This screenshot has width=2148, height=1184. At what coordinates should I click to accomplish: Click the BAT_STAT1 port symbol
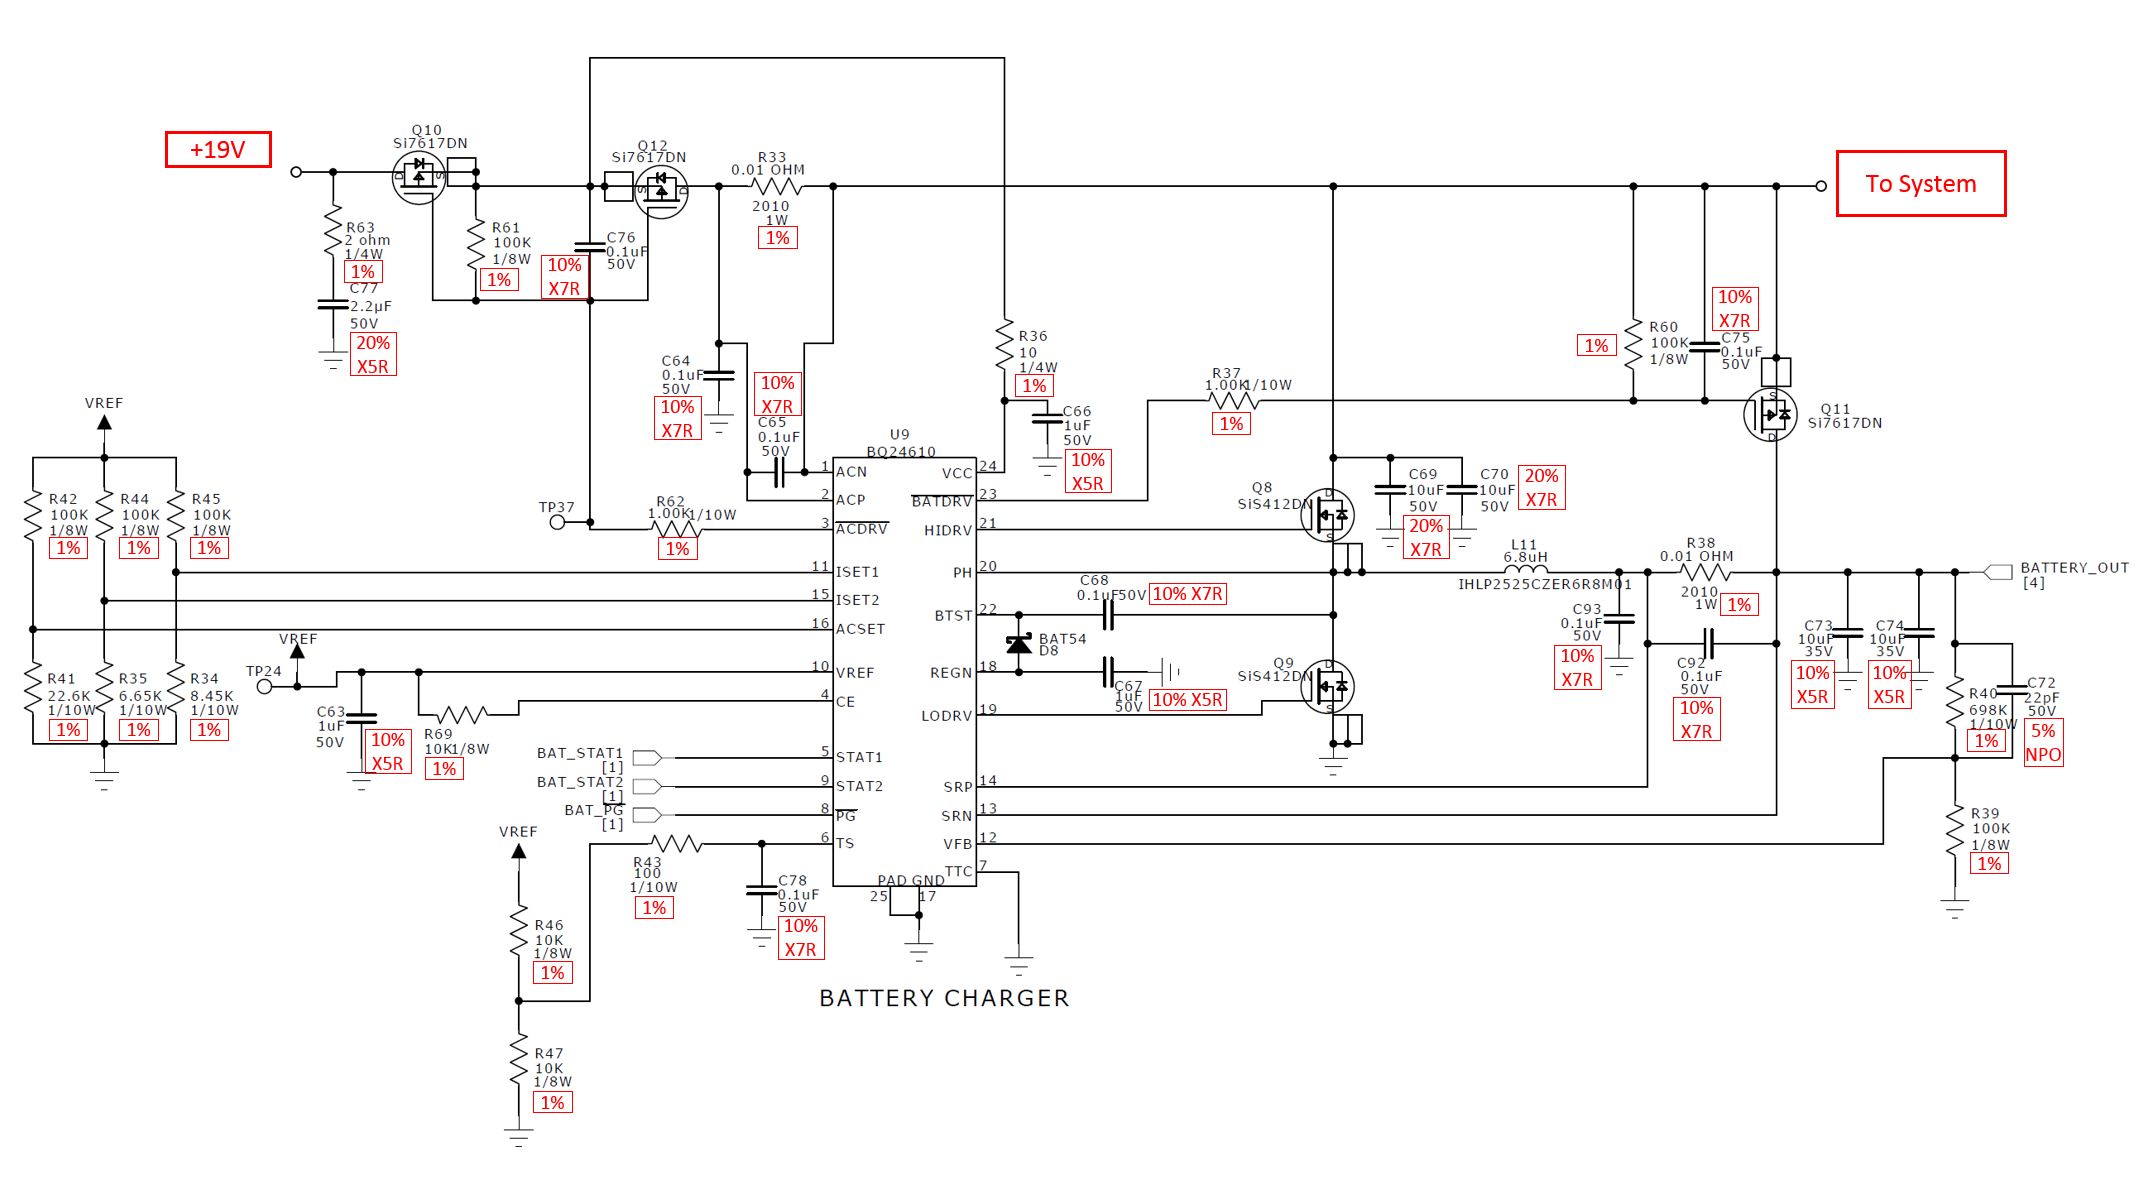click(x=647, y=757)
